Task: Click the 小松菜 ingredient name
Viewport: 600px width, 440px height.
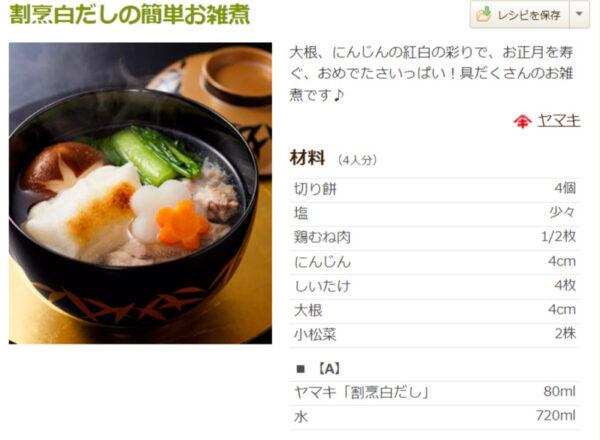Action: point(315,334)
